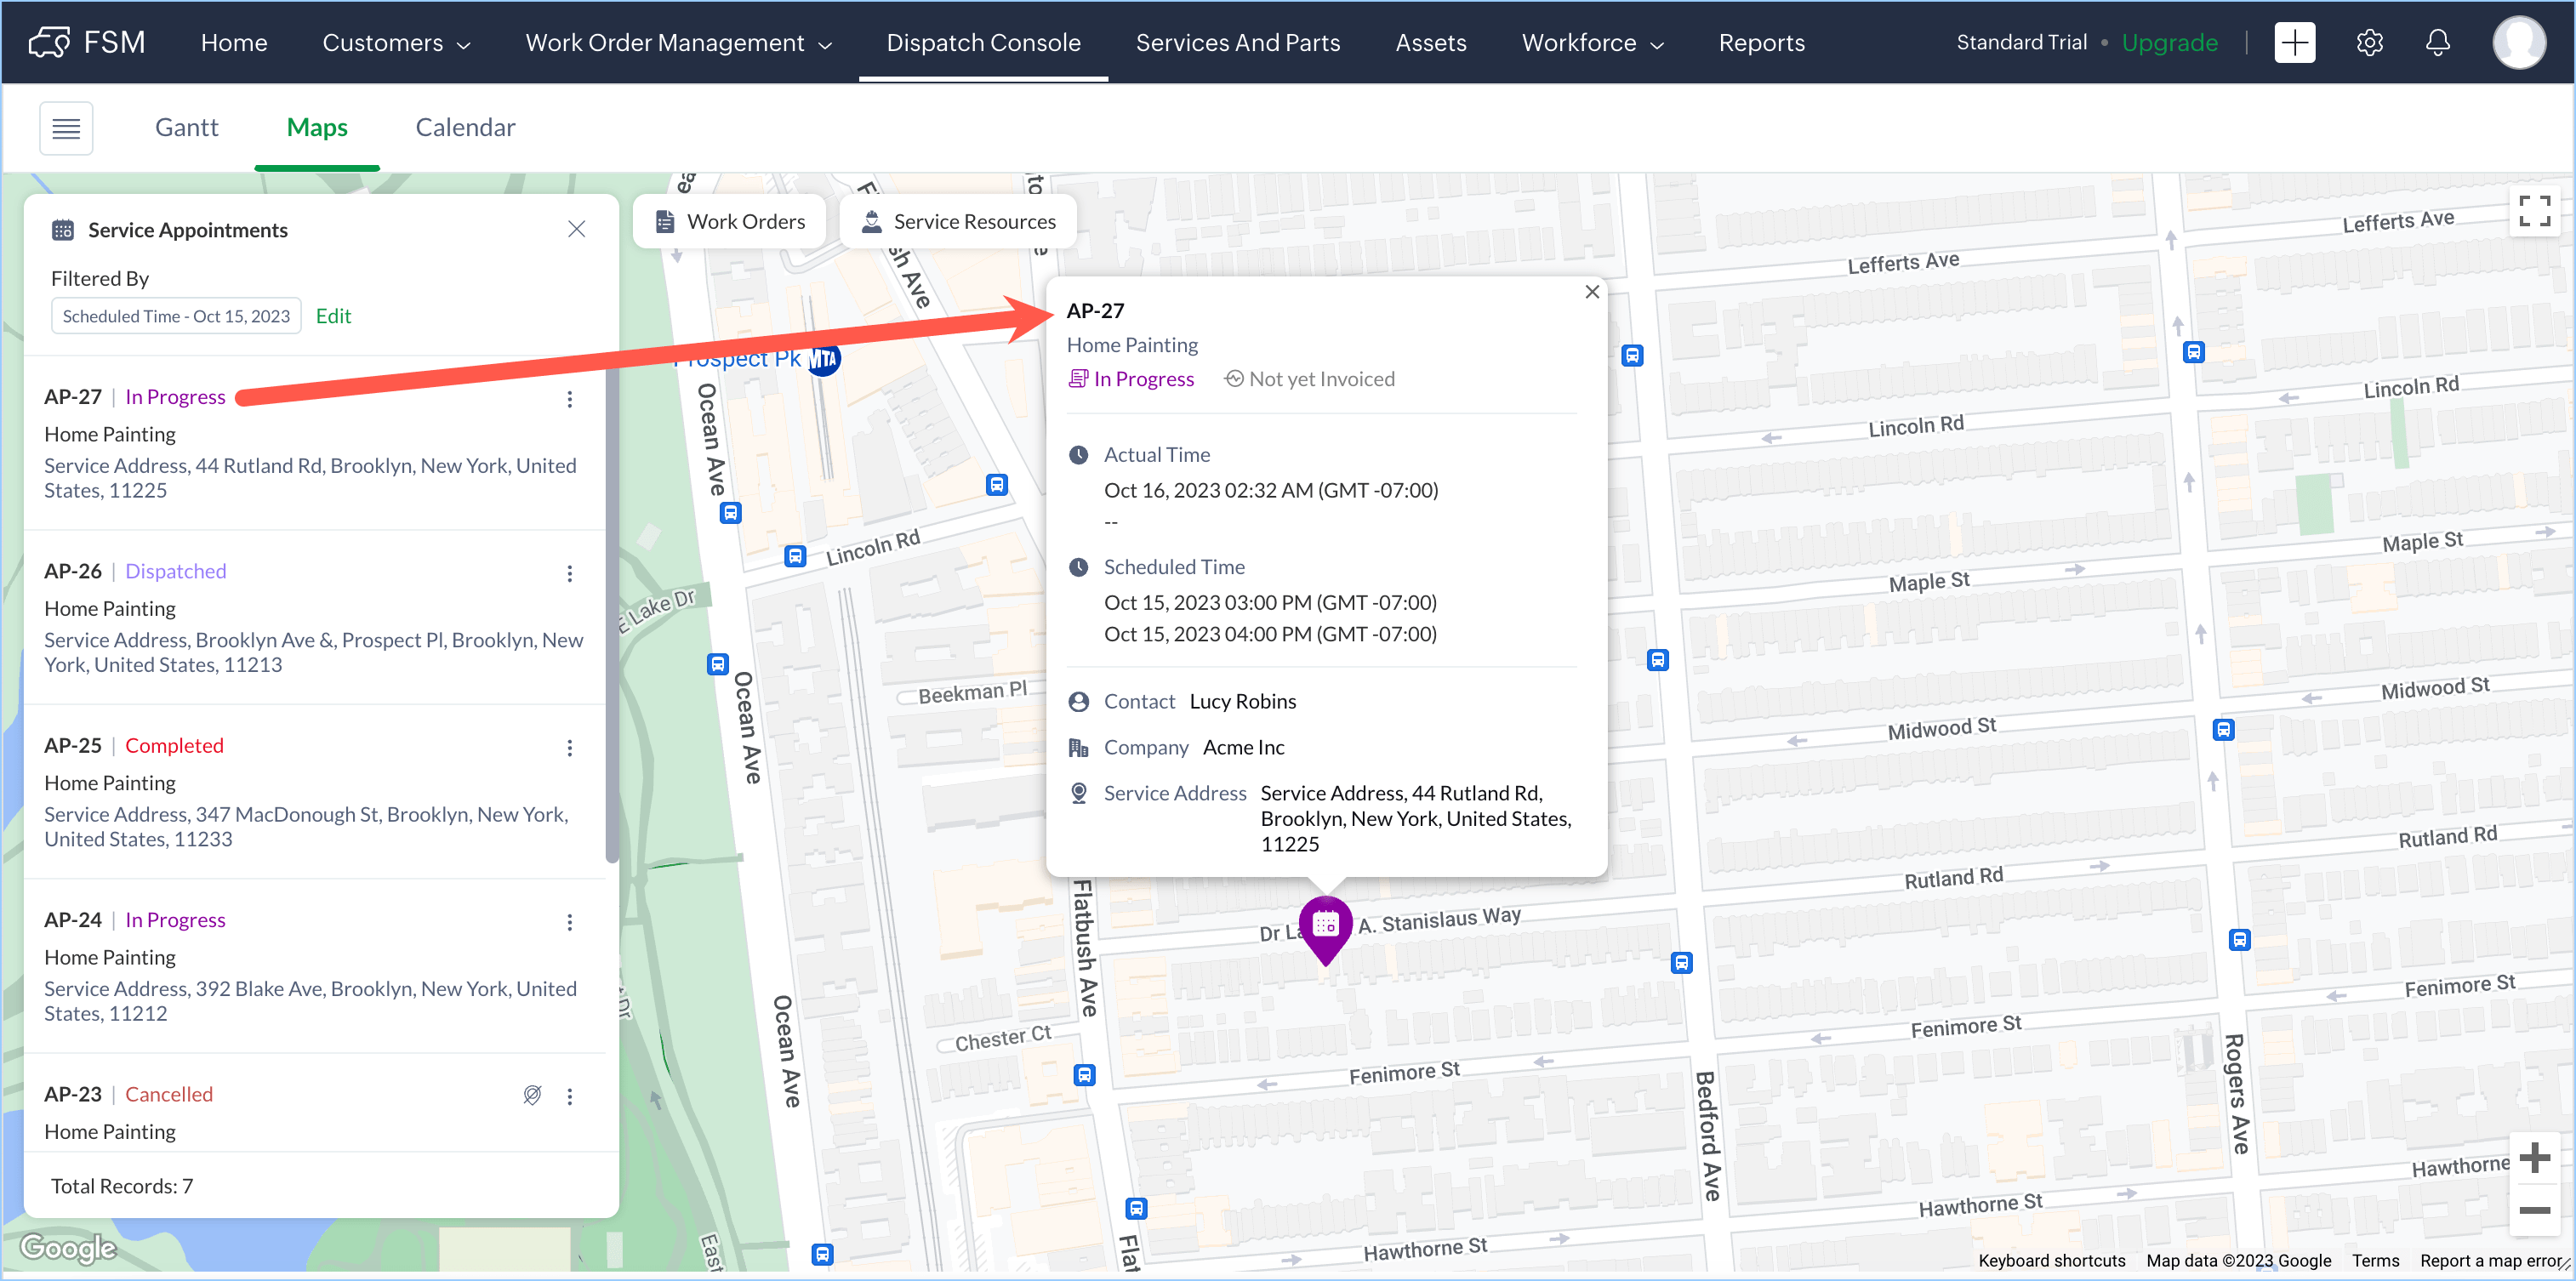
Task: Toggle the hamburger sidebar menu icon
Action: coord(66,128)
